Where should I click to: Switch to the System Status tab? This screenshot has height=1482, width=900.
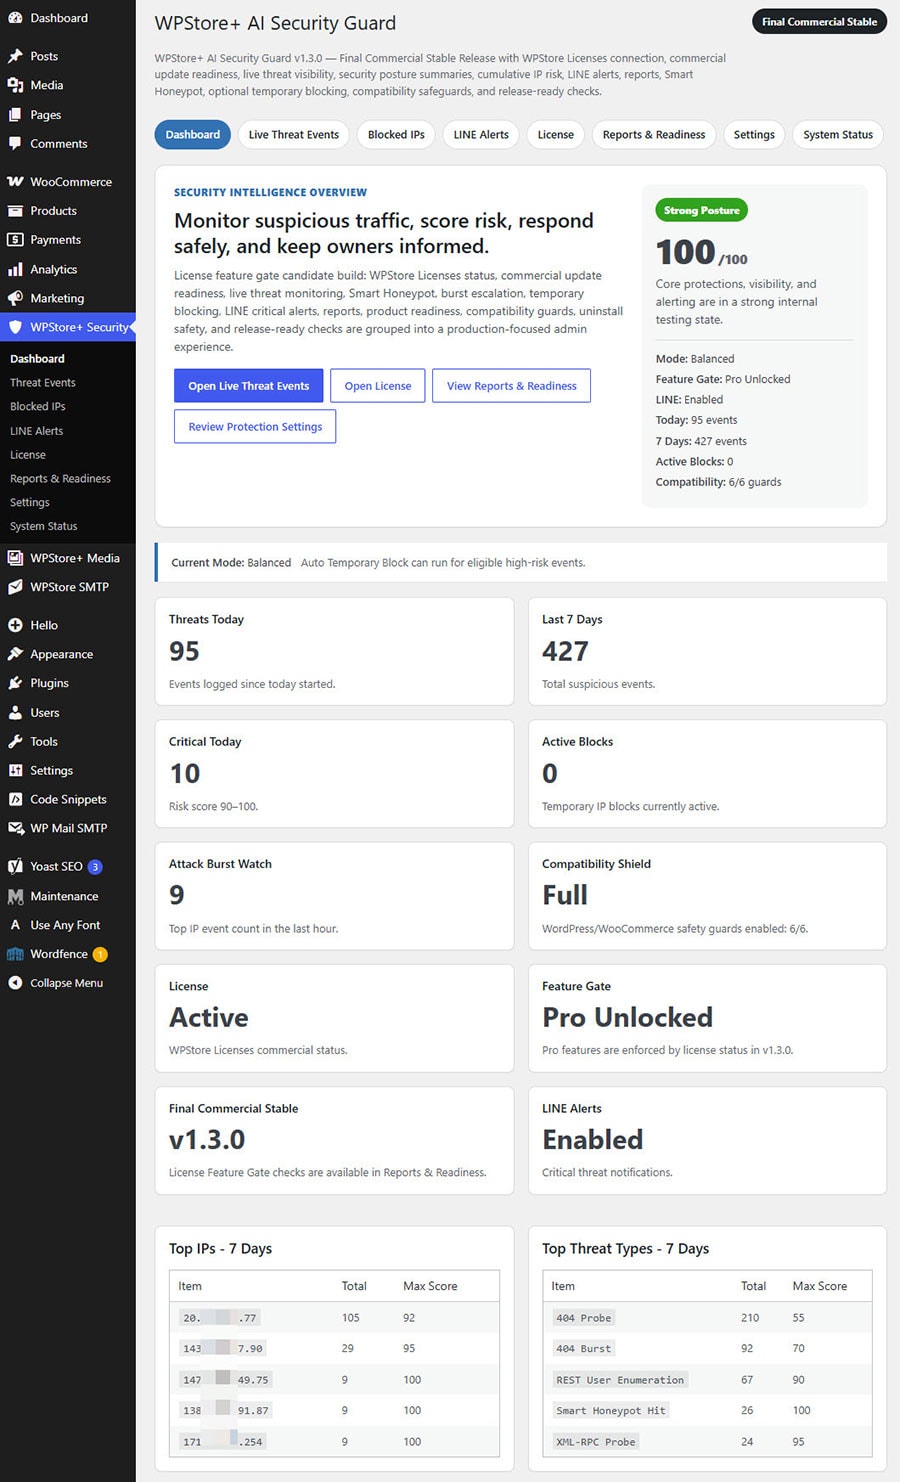coord(838,135)
